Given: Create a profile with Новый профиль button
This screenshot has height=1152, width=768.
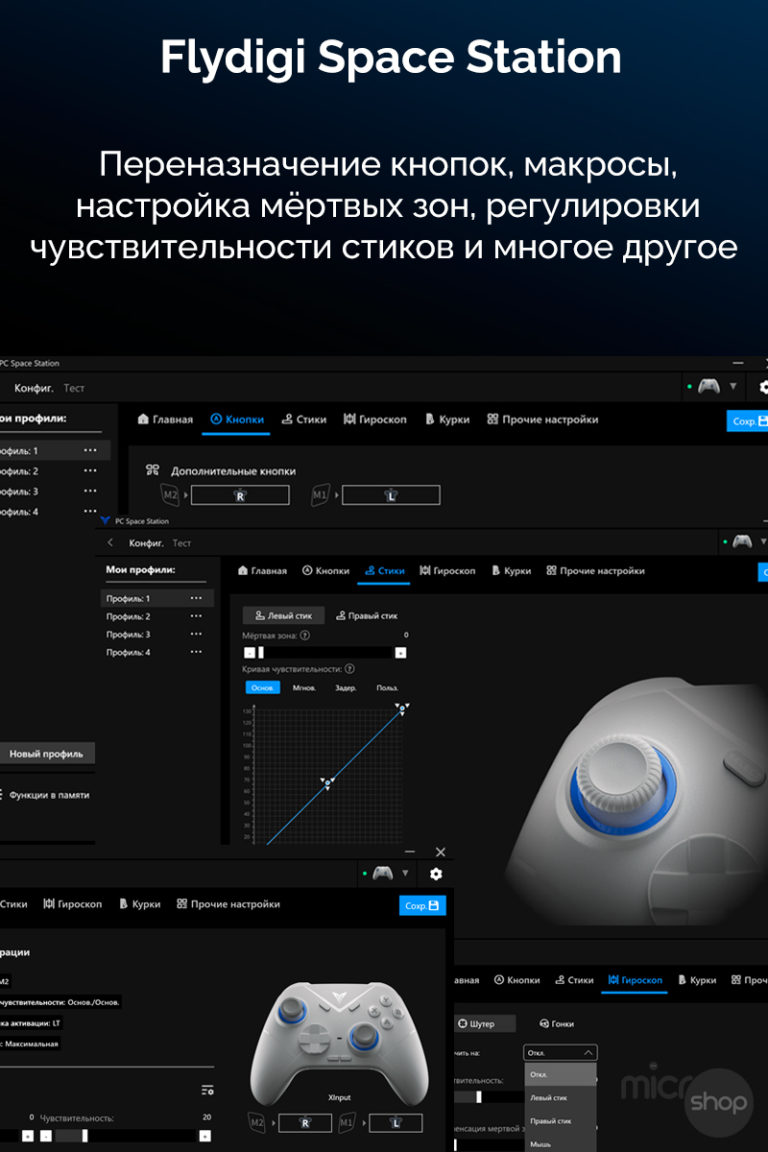Looking at the screenshot, I should [46, 754].
